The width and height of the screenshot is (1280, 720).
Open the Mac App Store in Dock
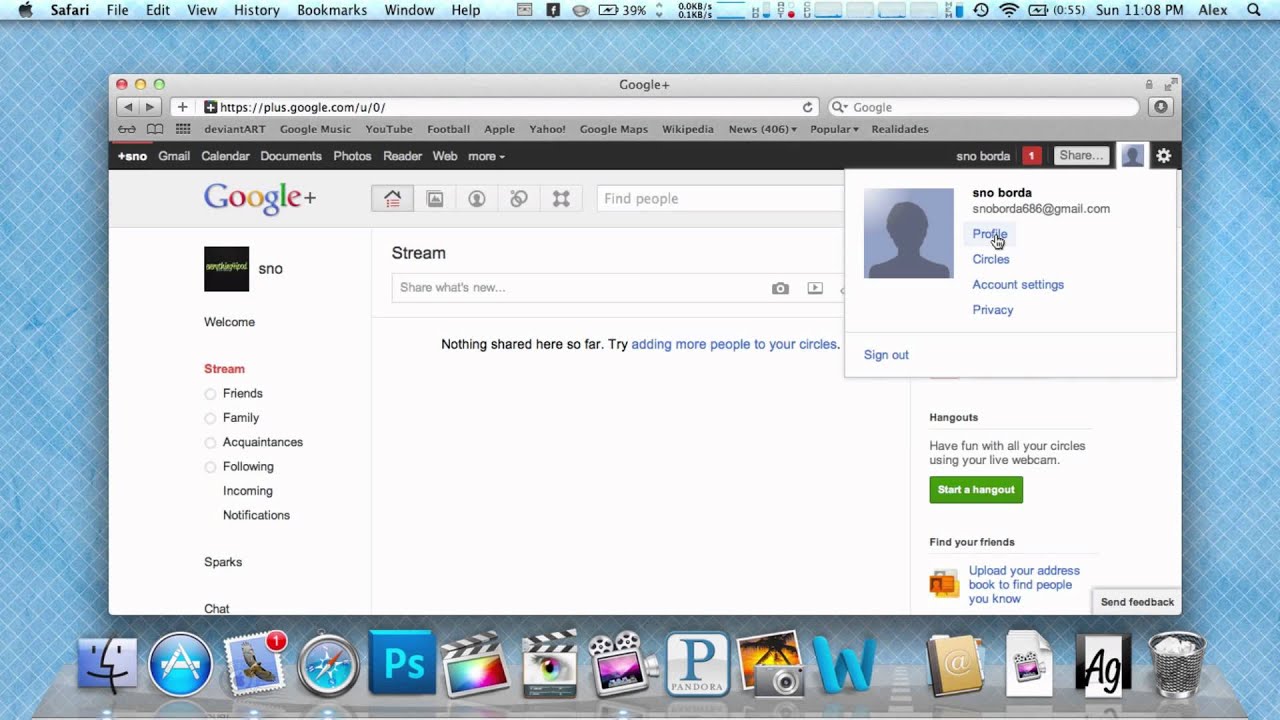181,664
